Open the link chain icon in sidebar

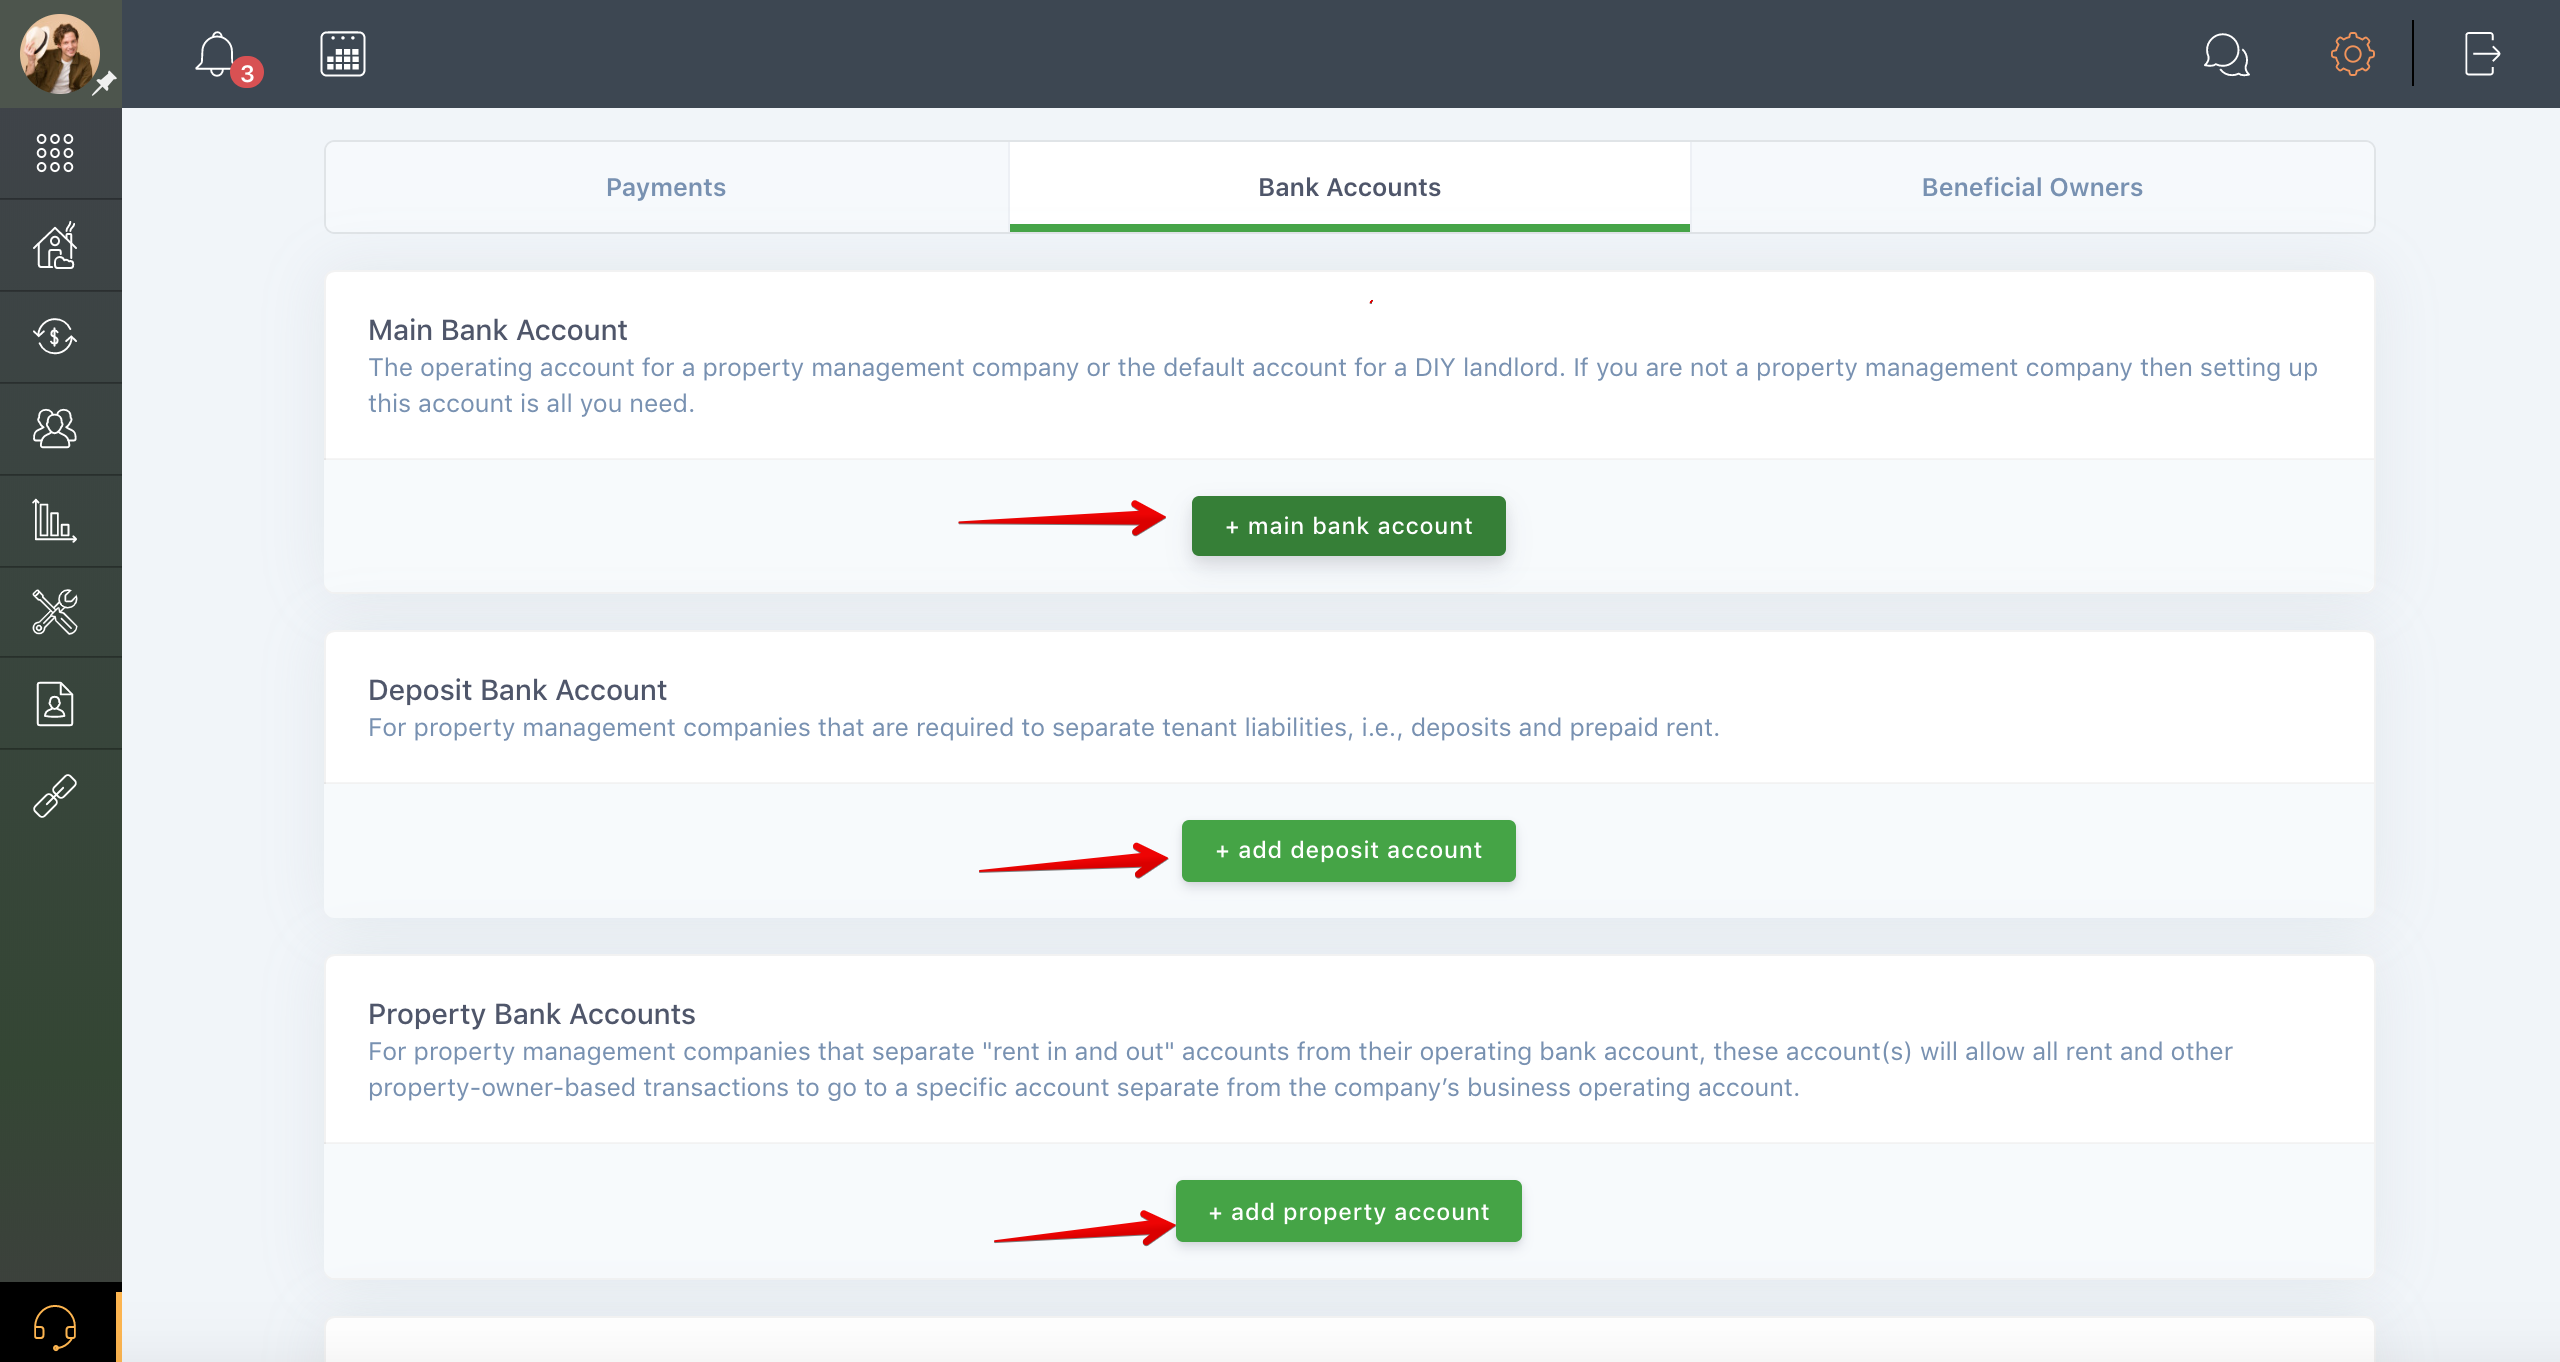click(x=55, y=796)
